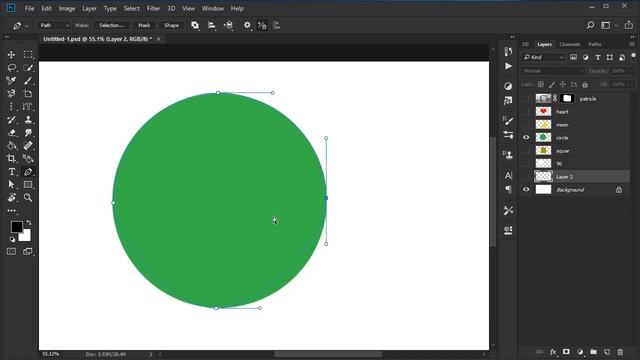Open the Layers panel flyout menu

(632, 44)
